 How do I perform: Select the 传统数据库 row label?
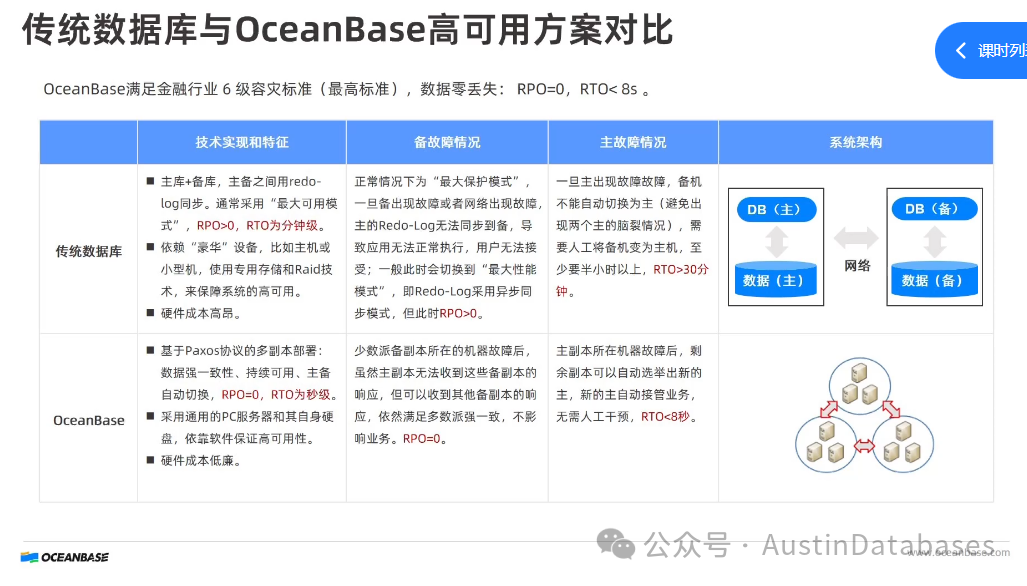point(88,251)
